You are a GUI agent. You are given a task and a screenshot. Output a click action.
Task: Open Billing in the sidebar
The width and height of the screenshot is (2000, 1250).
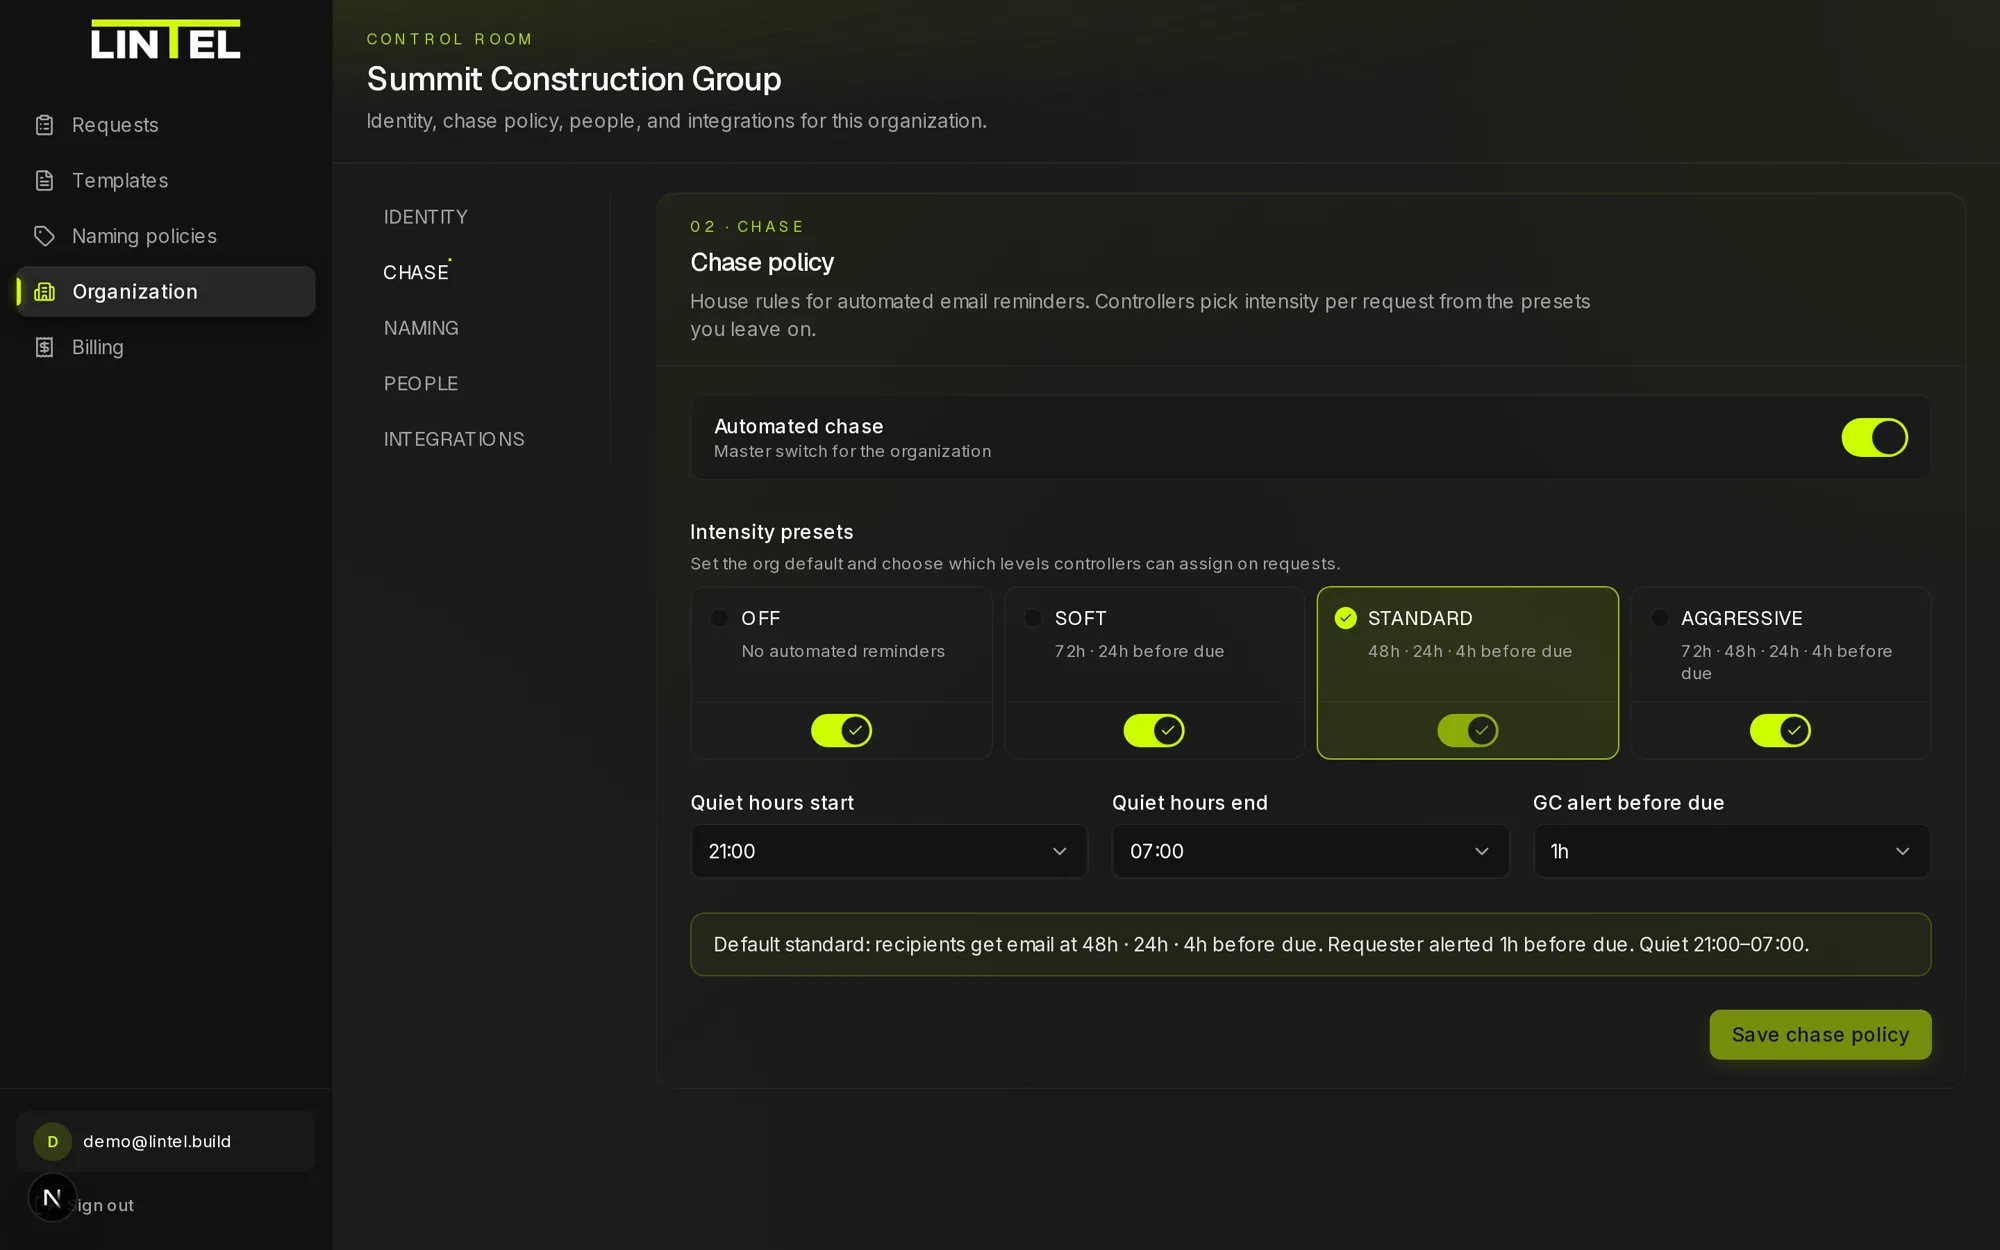tap(166, 347)
